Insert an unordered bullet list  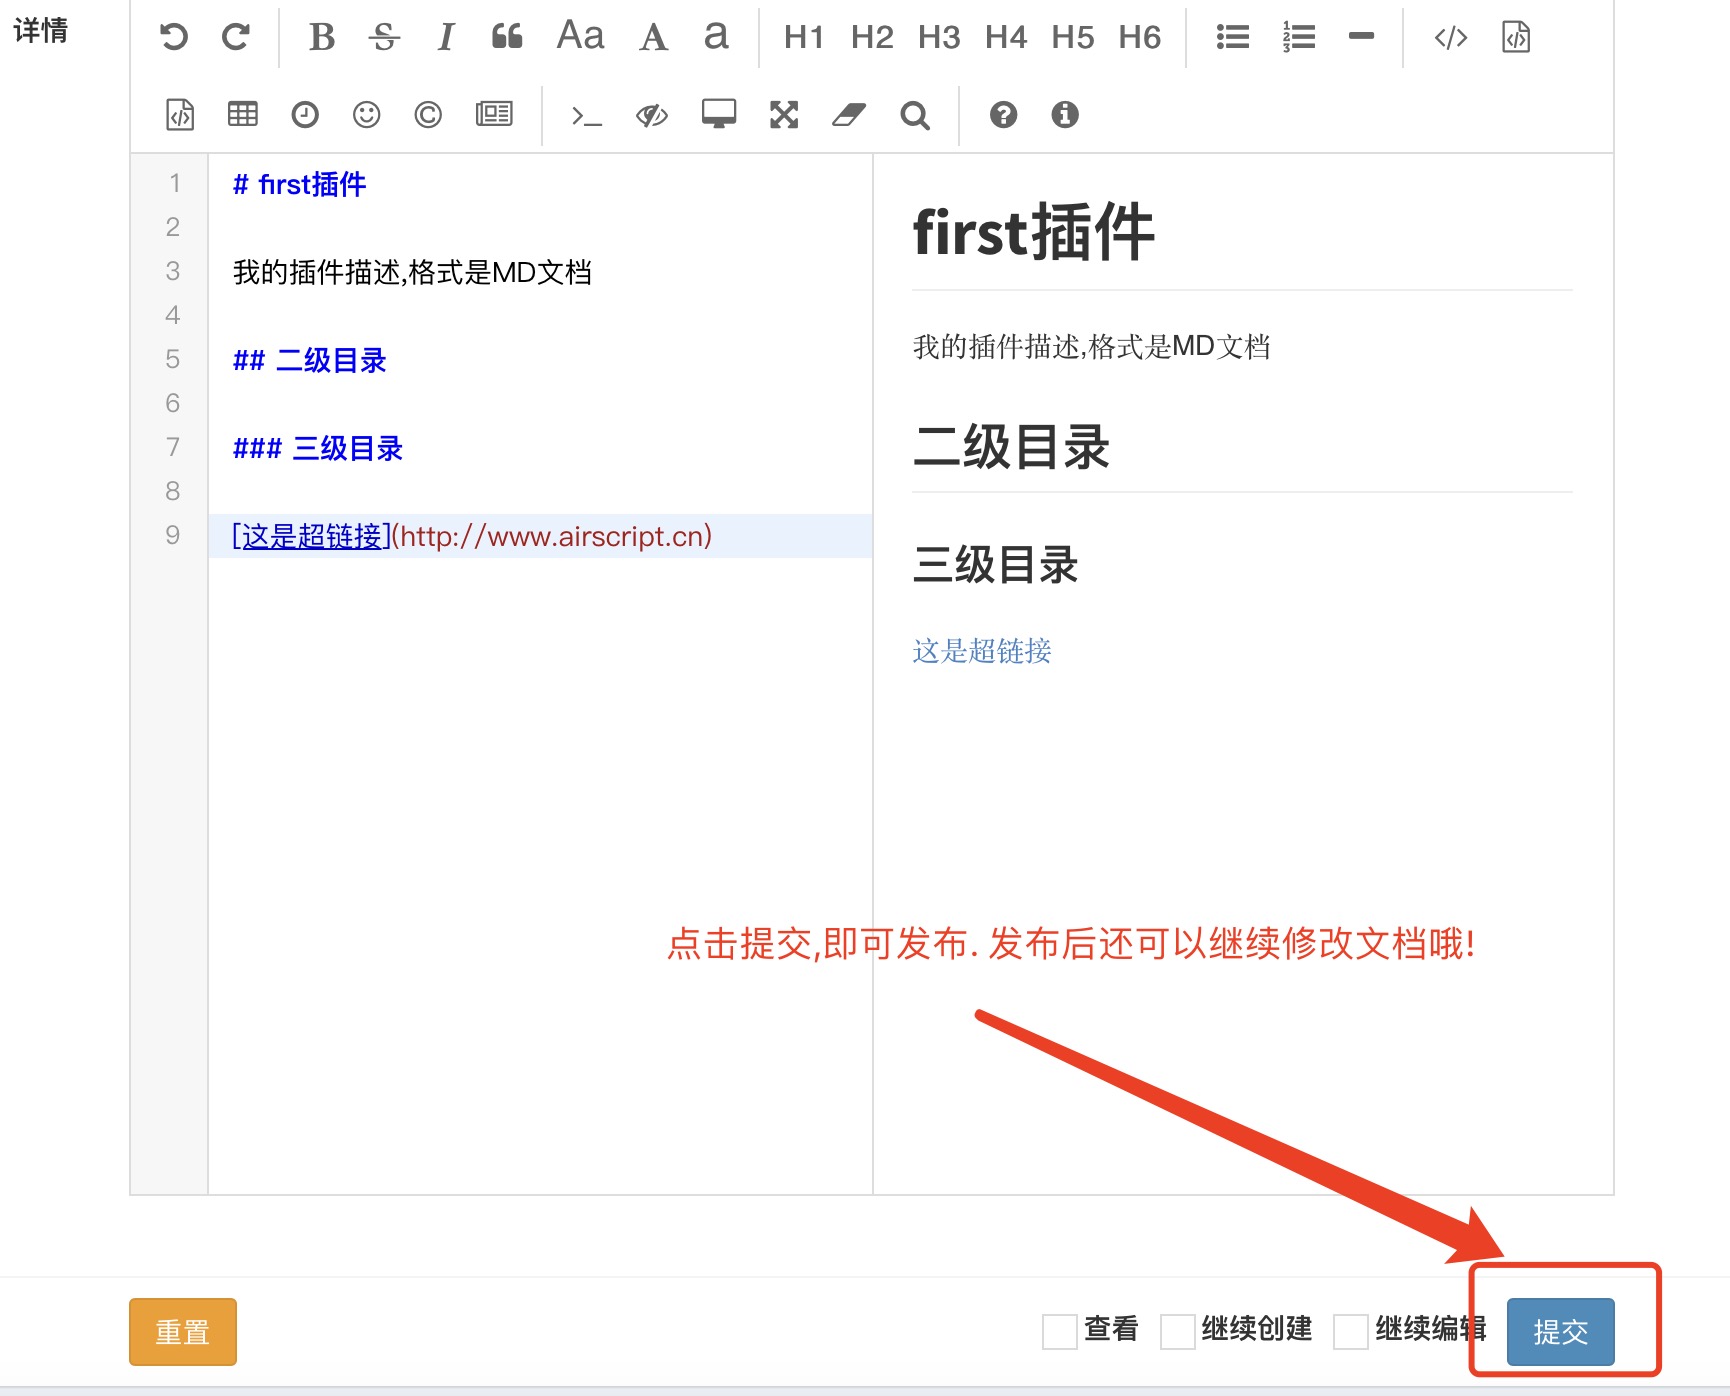pos(1233,37)
